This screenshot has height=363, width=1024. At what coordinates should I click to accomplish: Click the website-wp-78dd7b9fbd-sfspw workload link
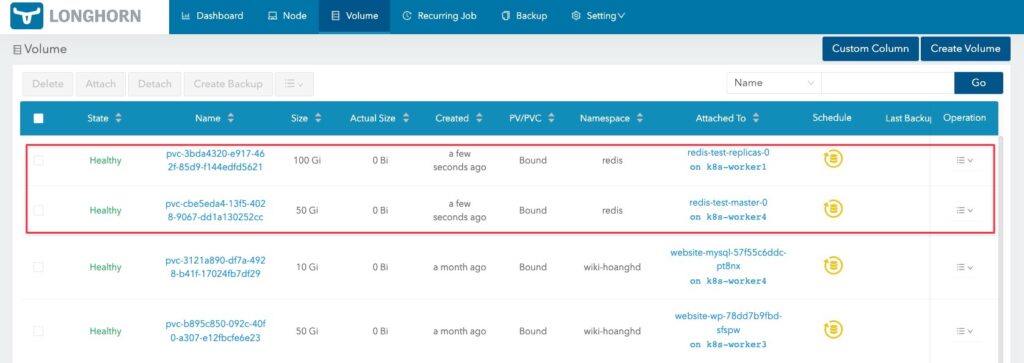728,323
